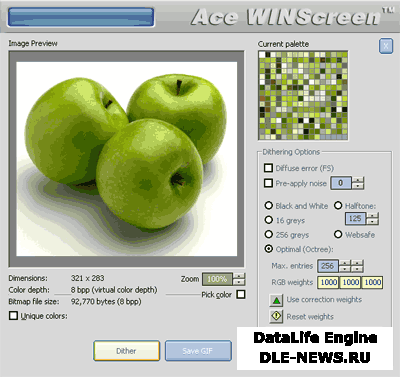Choose the 16 greys radio option
Viewport: 400px width, 377px height.
point(269,220)
